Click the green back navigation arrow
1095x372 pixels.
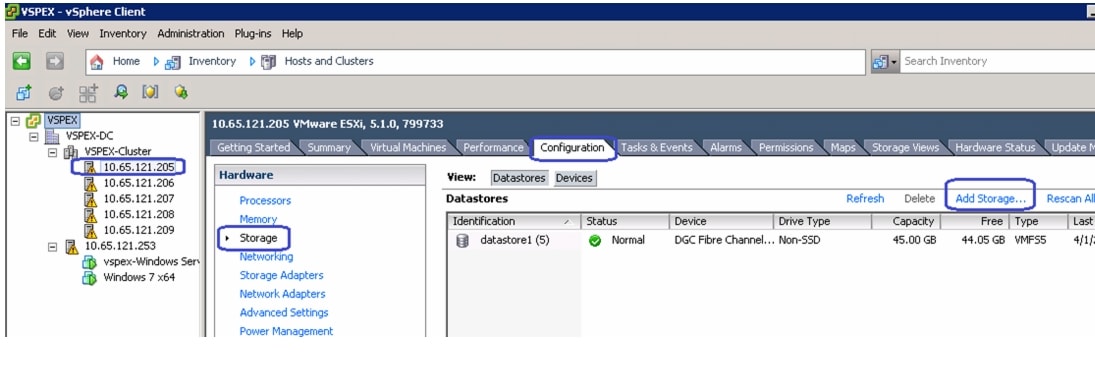21,61
